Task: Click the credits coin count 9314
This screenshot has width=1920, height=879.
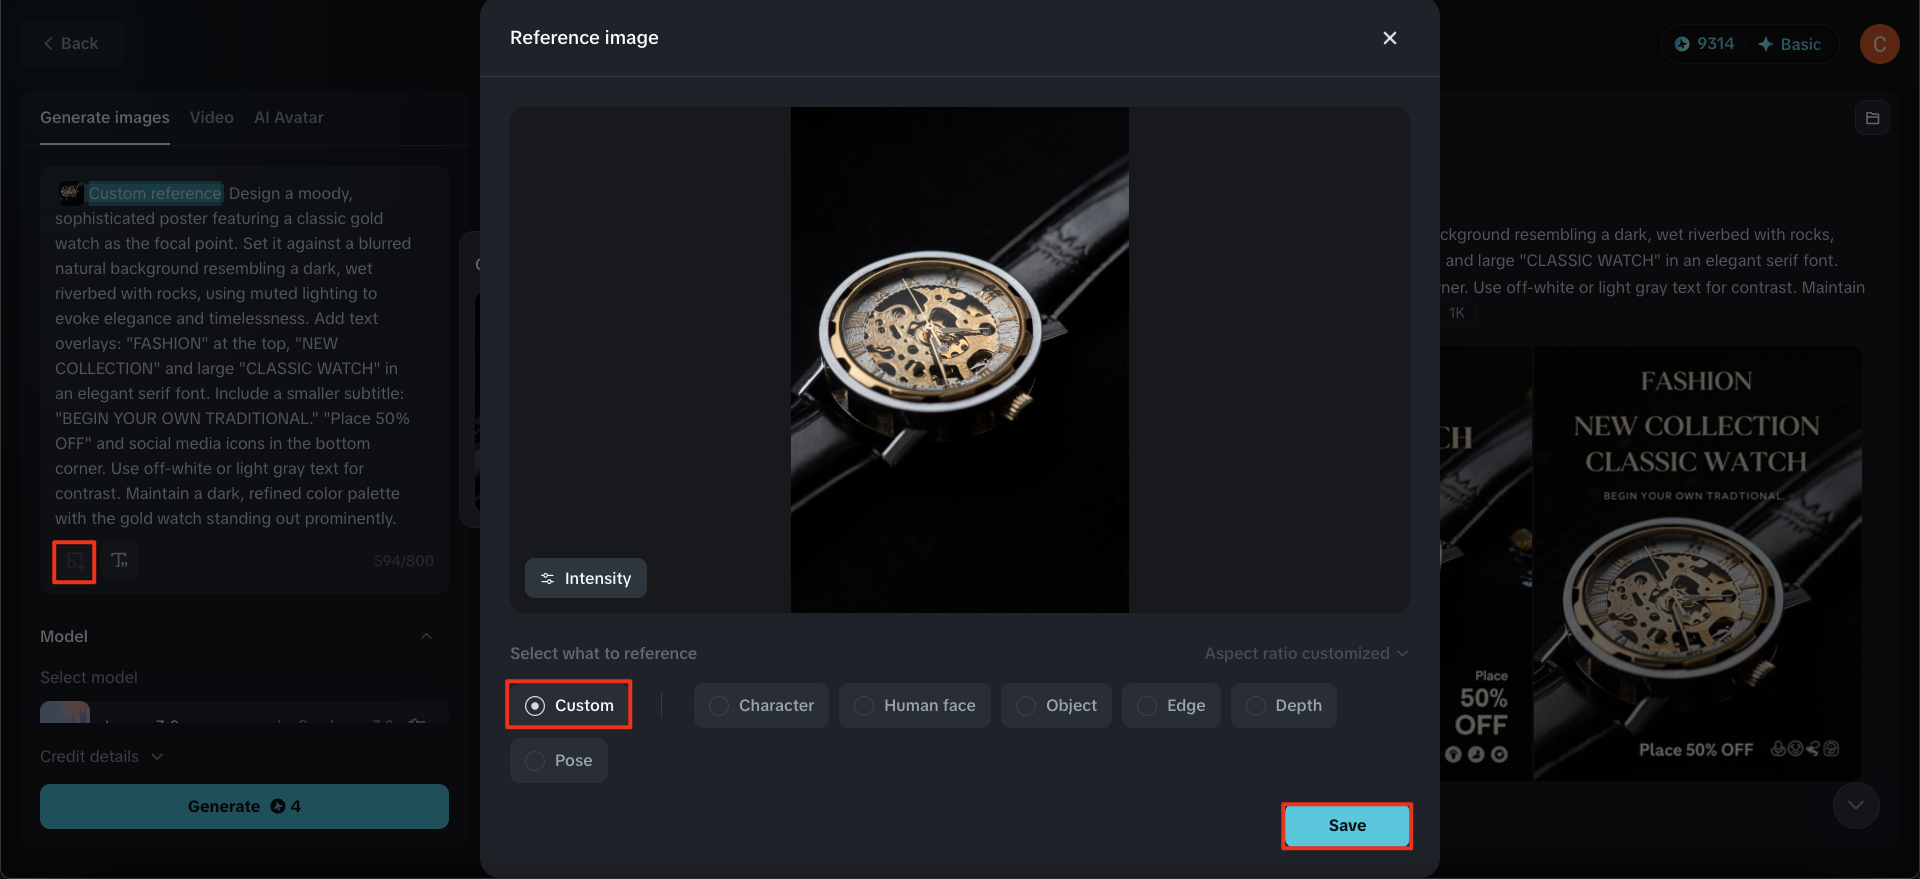Action: [1705, 44]
